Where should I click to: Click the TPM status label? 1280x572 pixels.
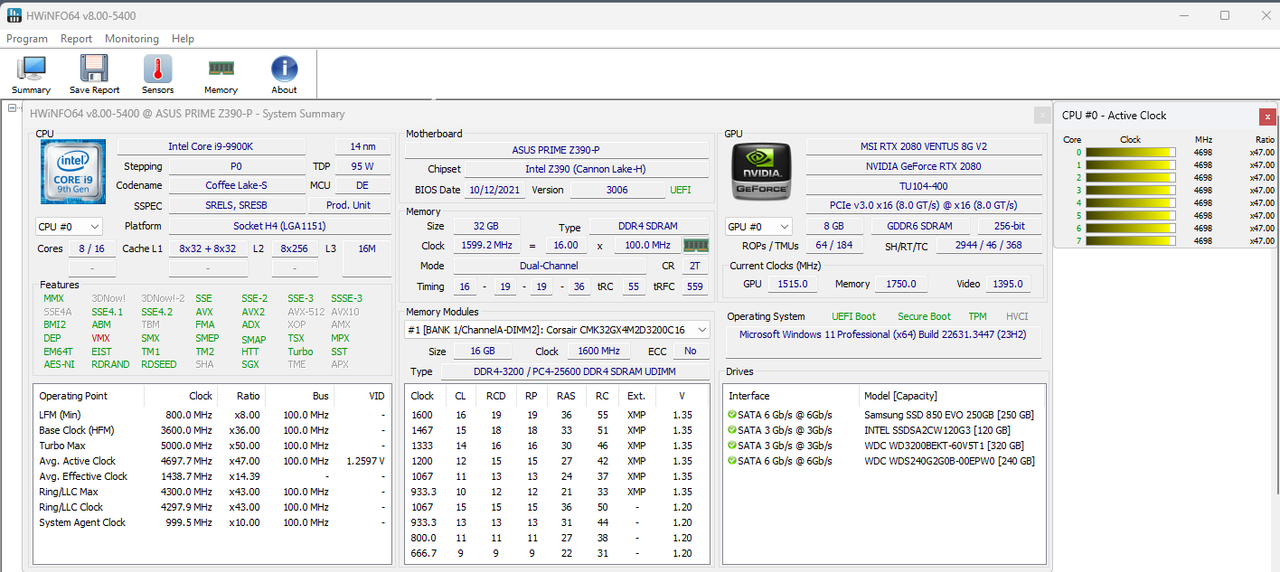click(977, 317)
